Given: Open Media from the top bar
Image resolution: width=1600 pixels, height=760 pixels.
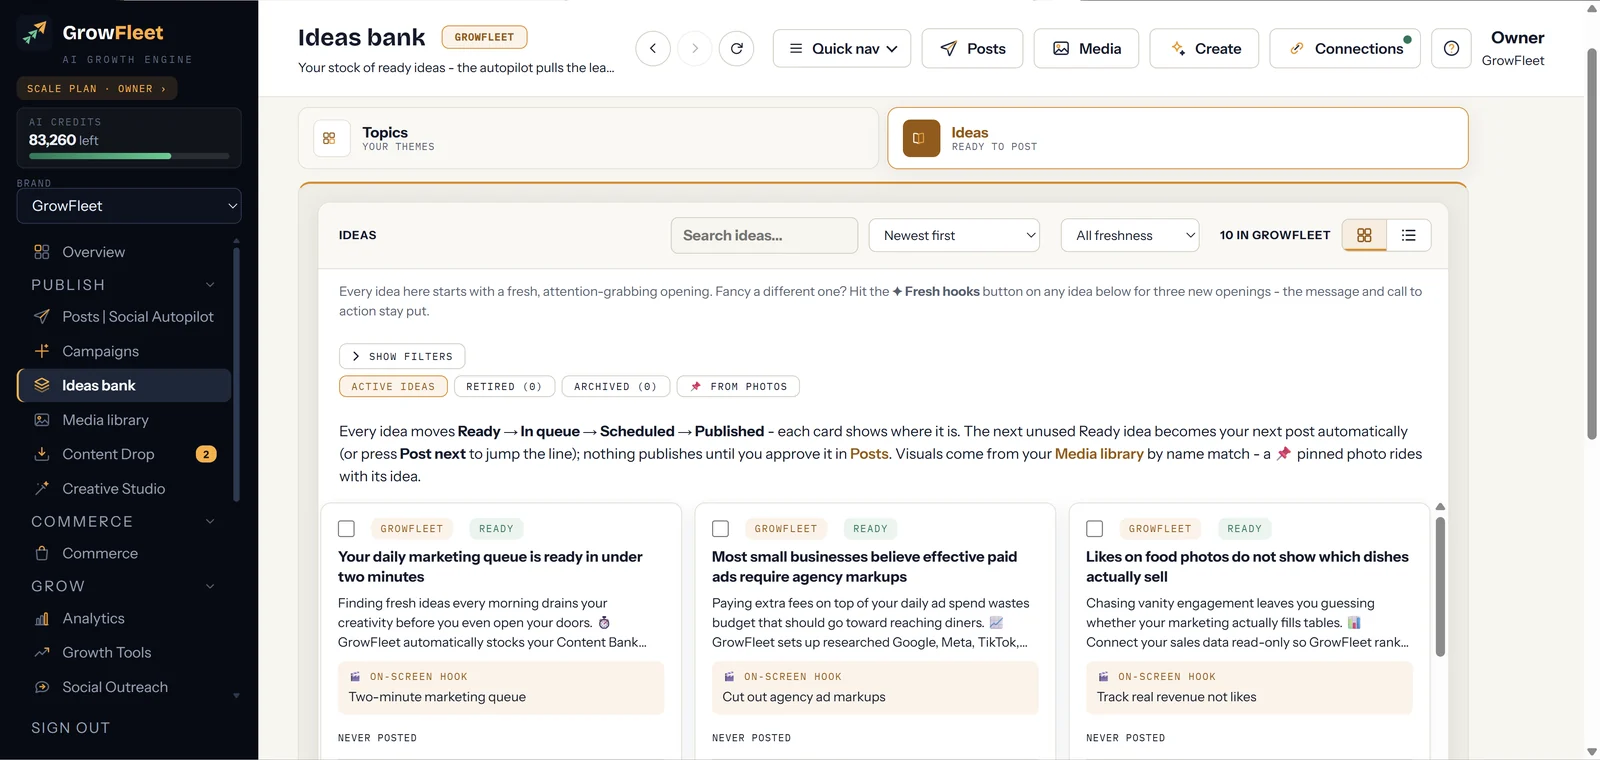Looking at the screenshot, I should 1086,48.
